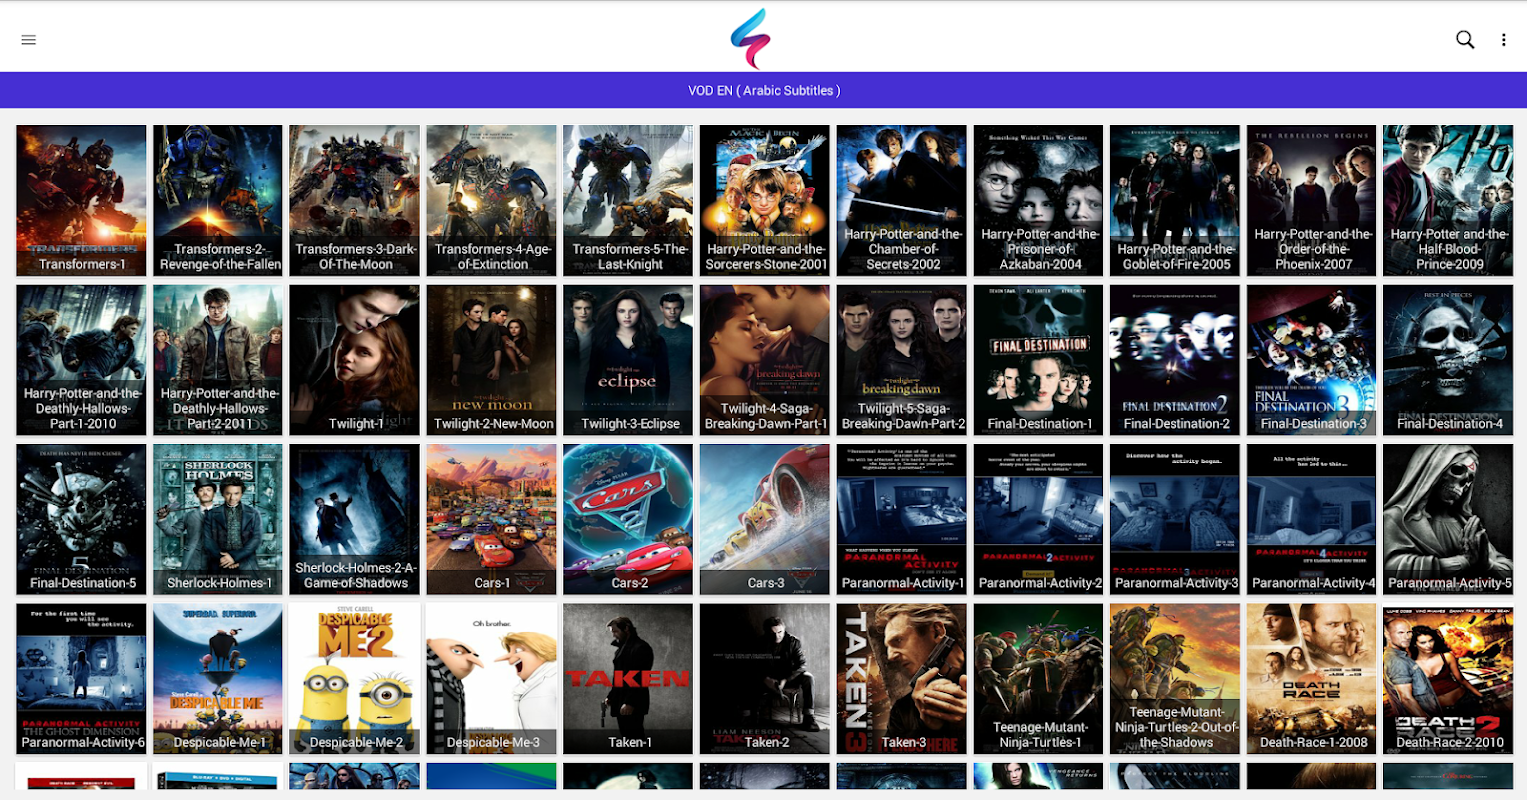Select the VOD EN (Arabic Subtitles) category bar

pyautogui.click(x=763, y=90)
